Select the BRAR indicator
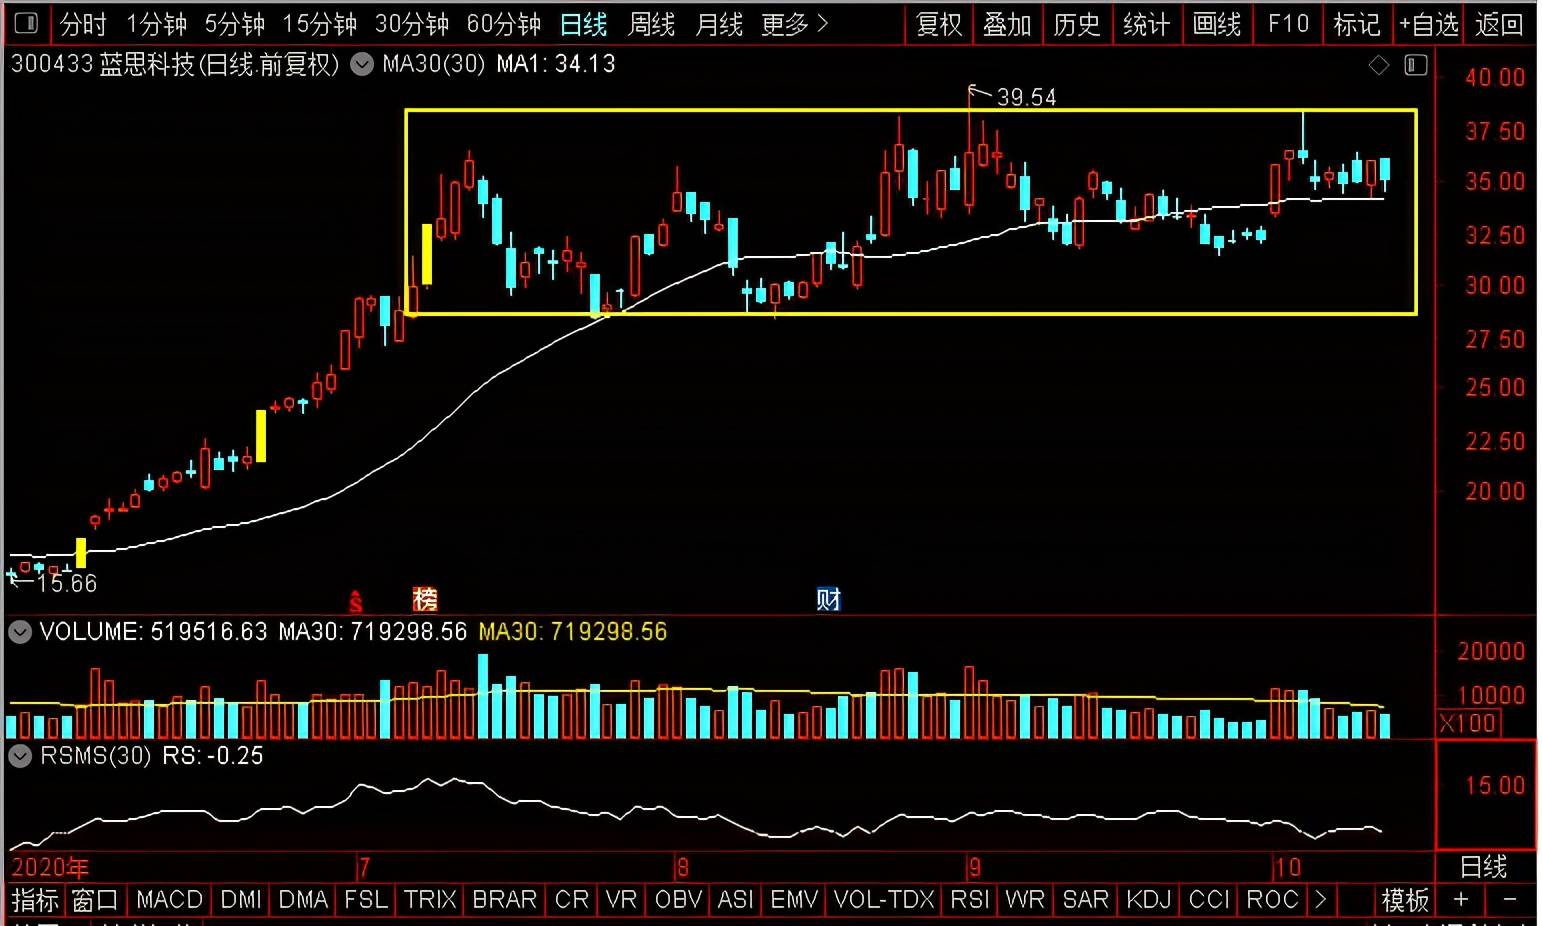Screen dimensions: 1542x926 [x=505, y=900]
